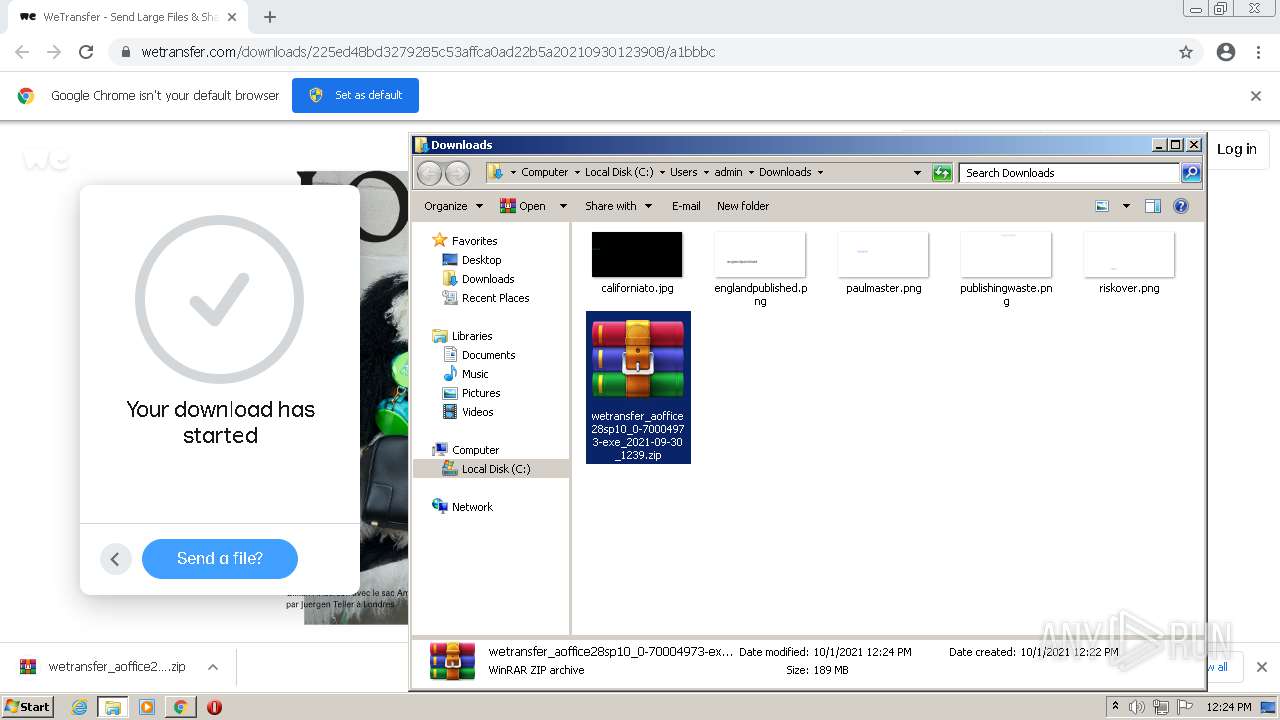The width and height of the screenshot is (1280, 720).
Task: Expand address bar history dropdown
Action: [917, 173]
